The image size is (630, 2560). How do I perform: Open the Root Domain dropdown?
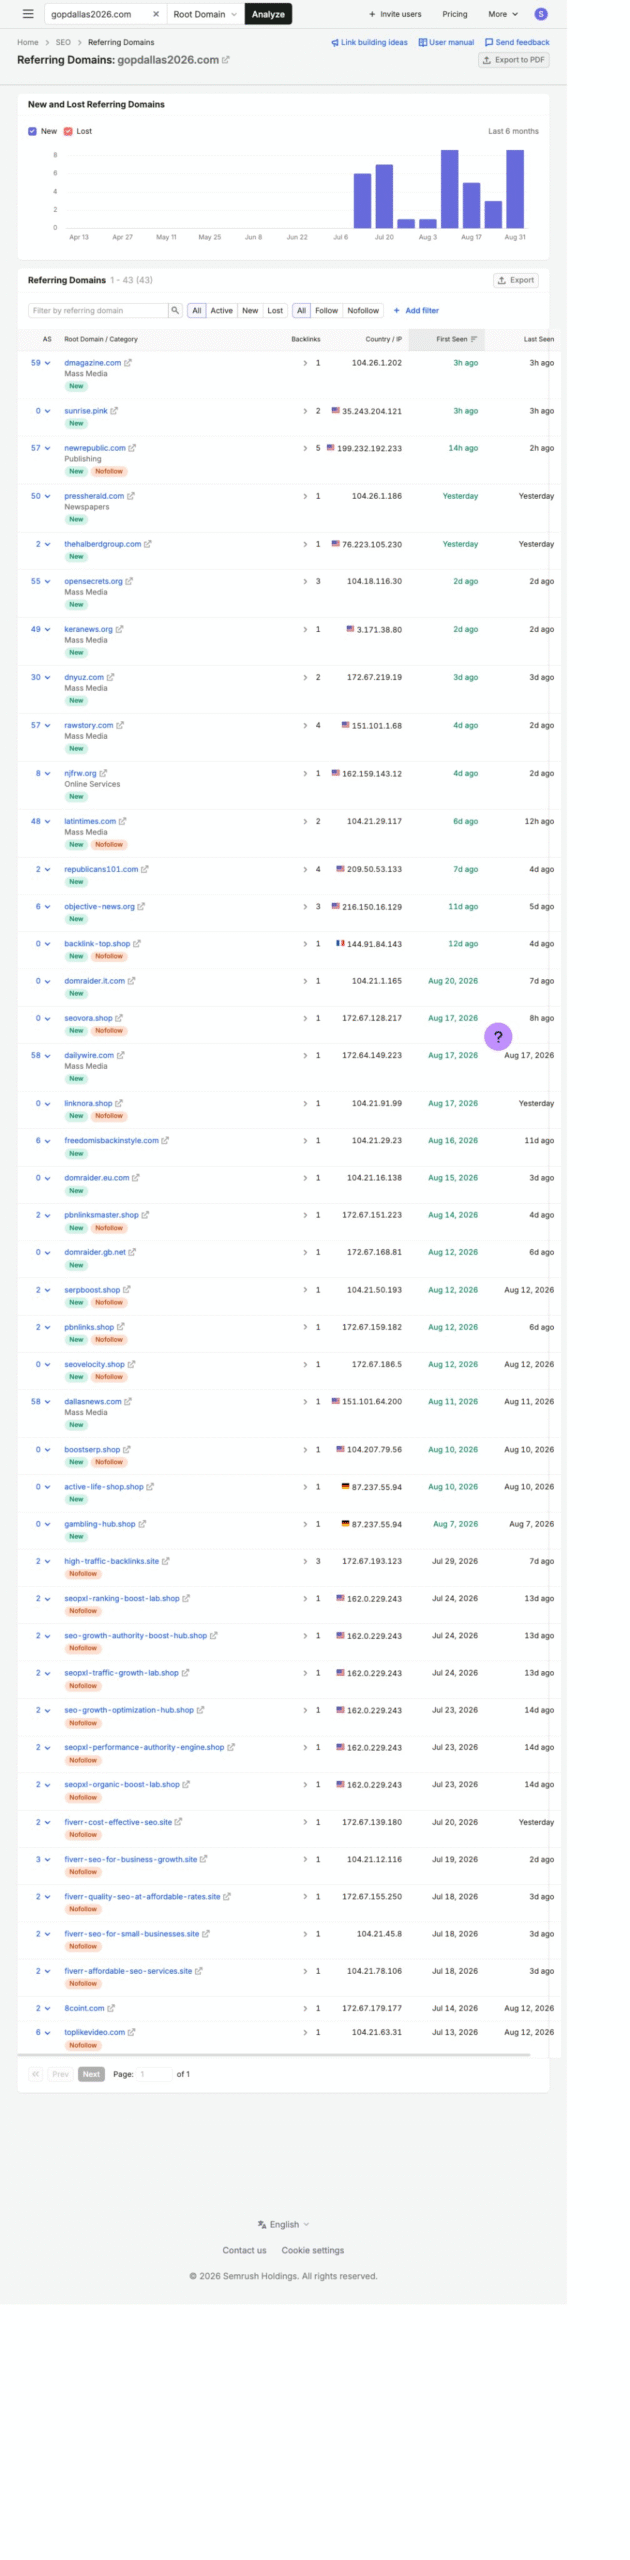pyautogui.click(x=205, y=14)
